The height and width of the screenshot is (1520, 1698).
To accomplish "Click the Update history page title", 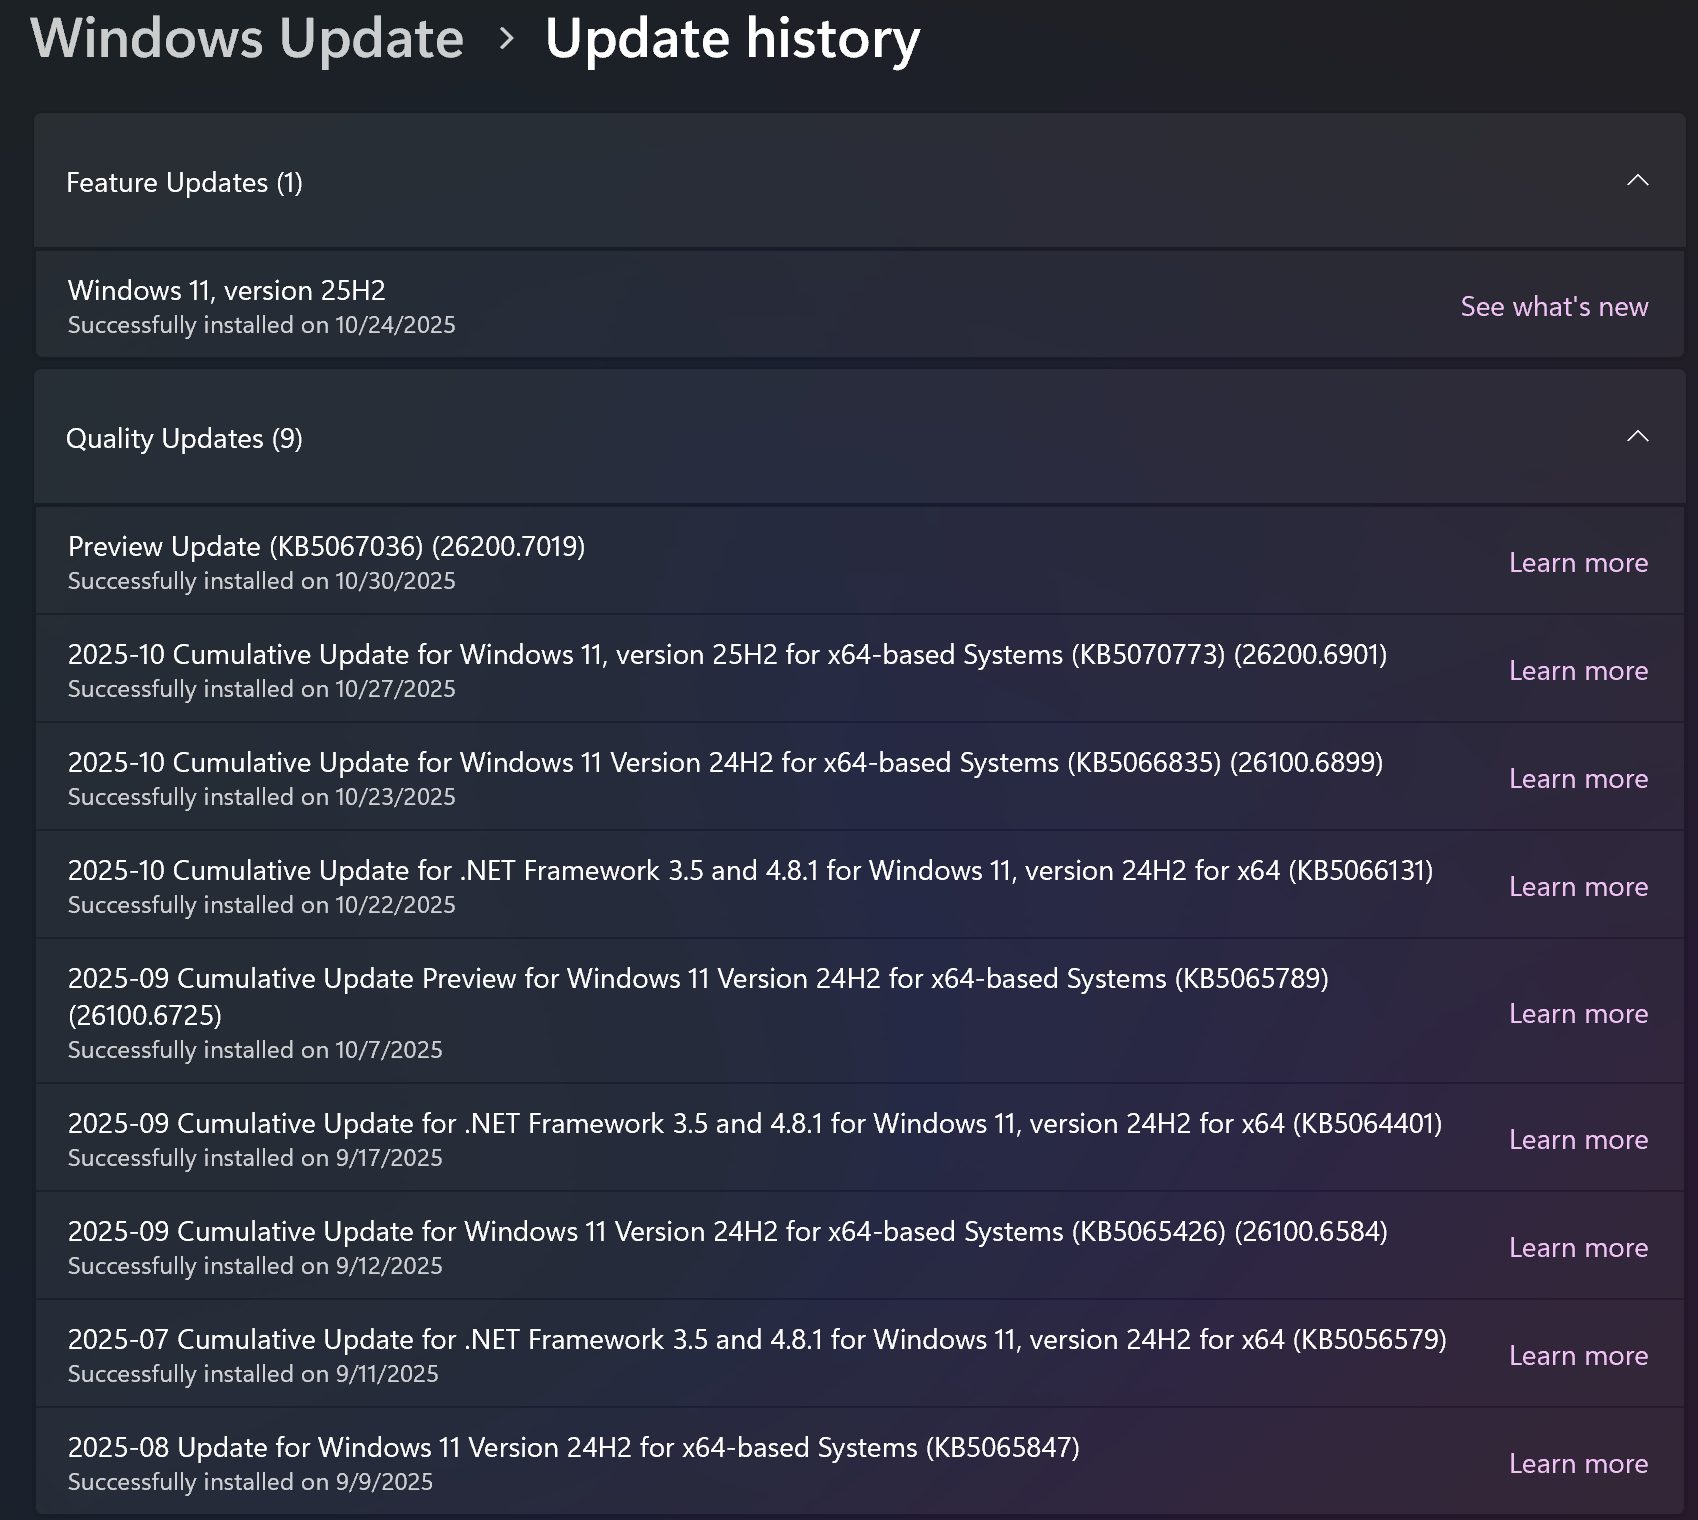I will pos(732,39).
